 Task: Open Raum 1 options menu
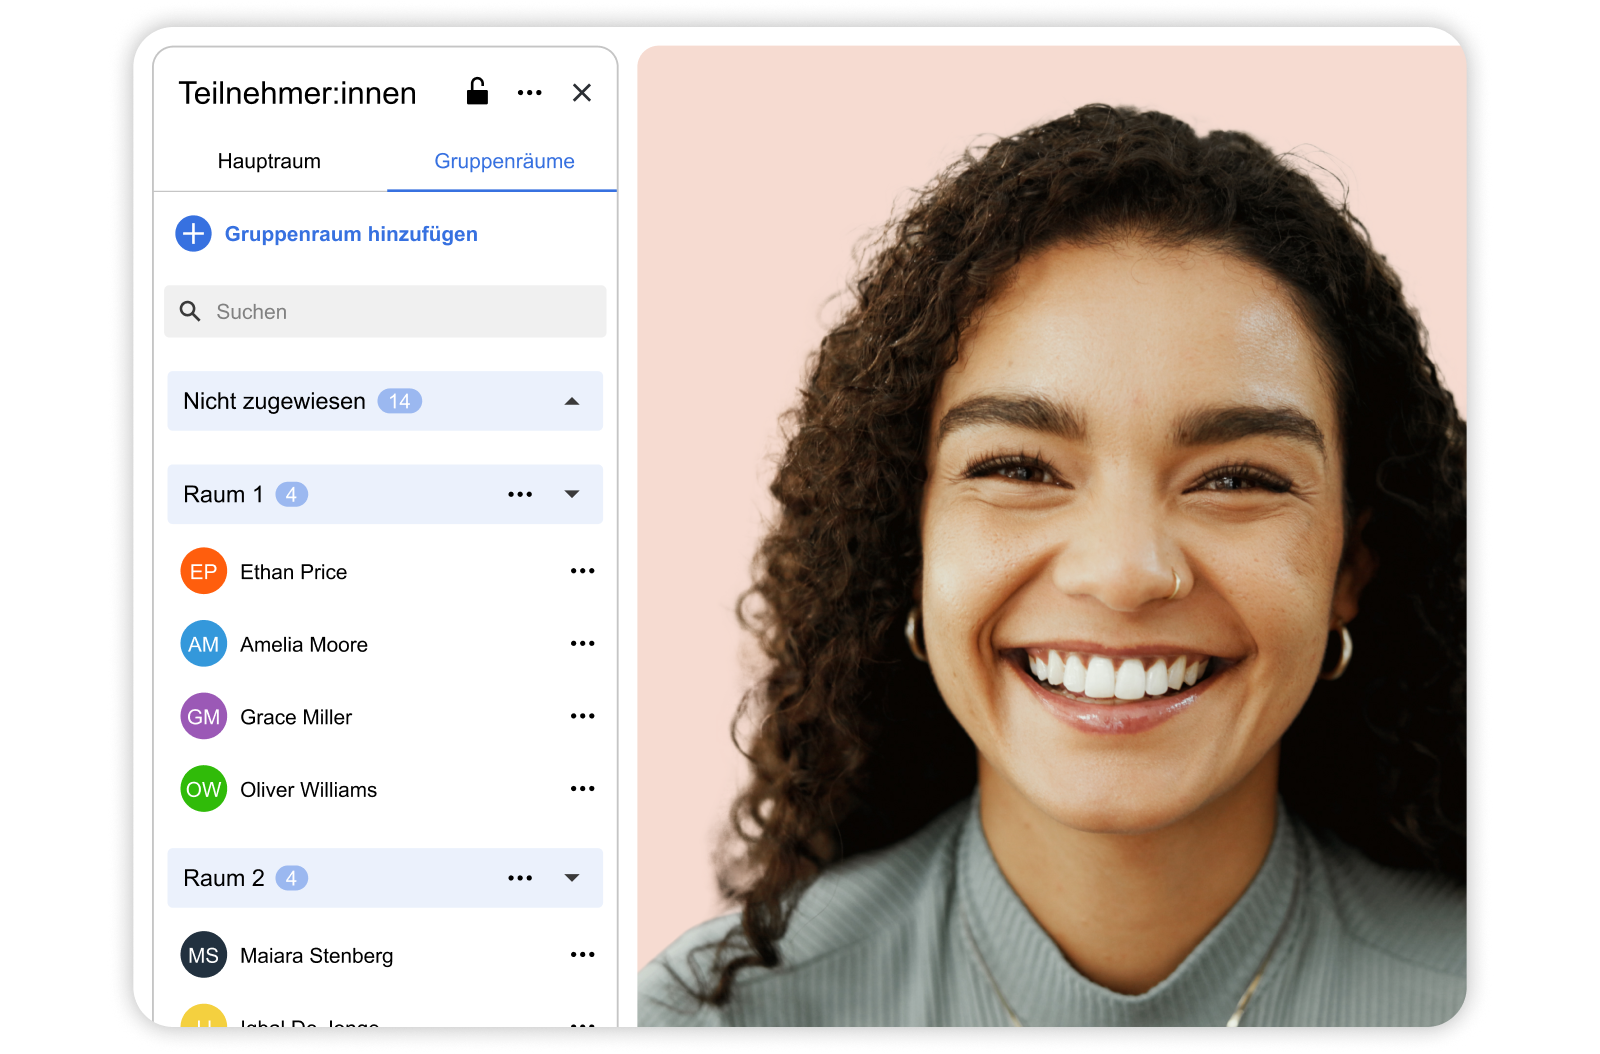520,495
